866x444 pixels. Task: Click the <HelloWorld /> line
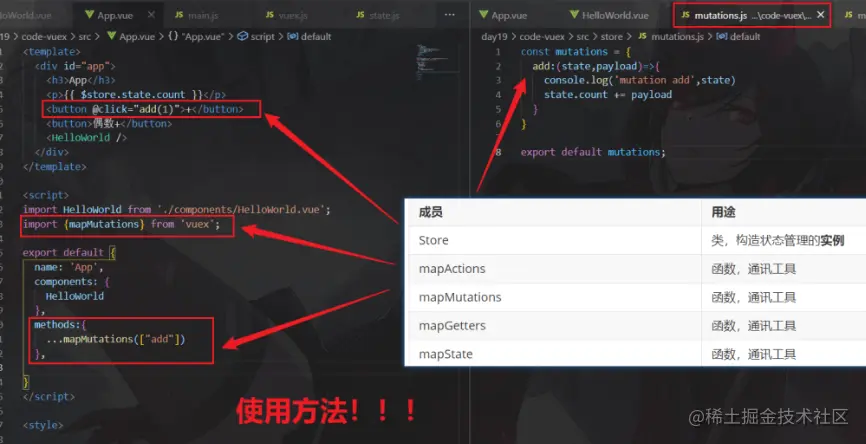pyautogui.click(x=86, y=138)
